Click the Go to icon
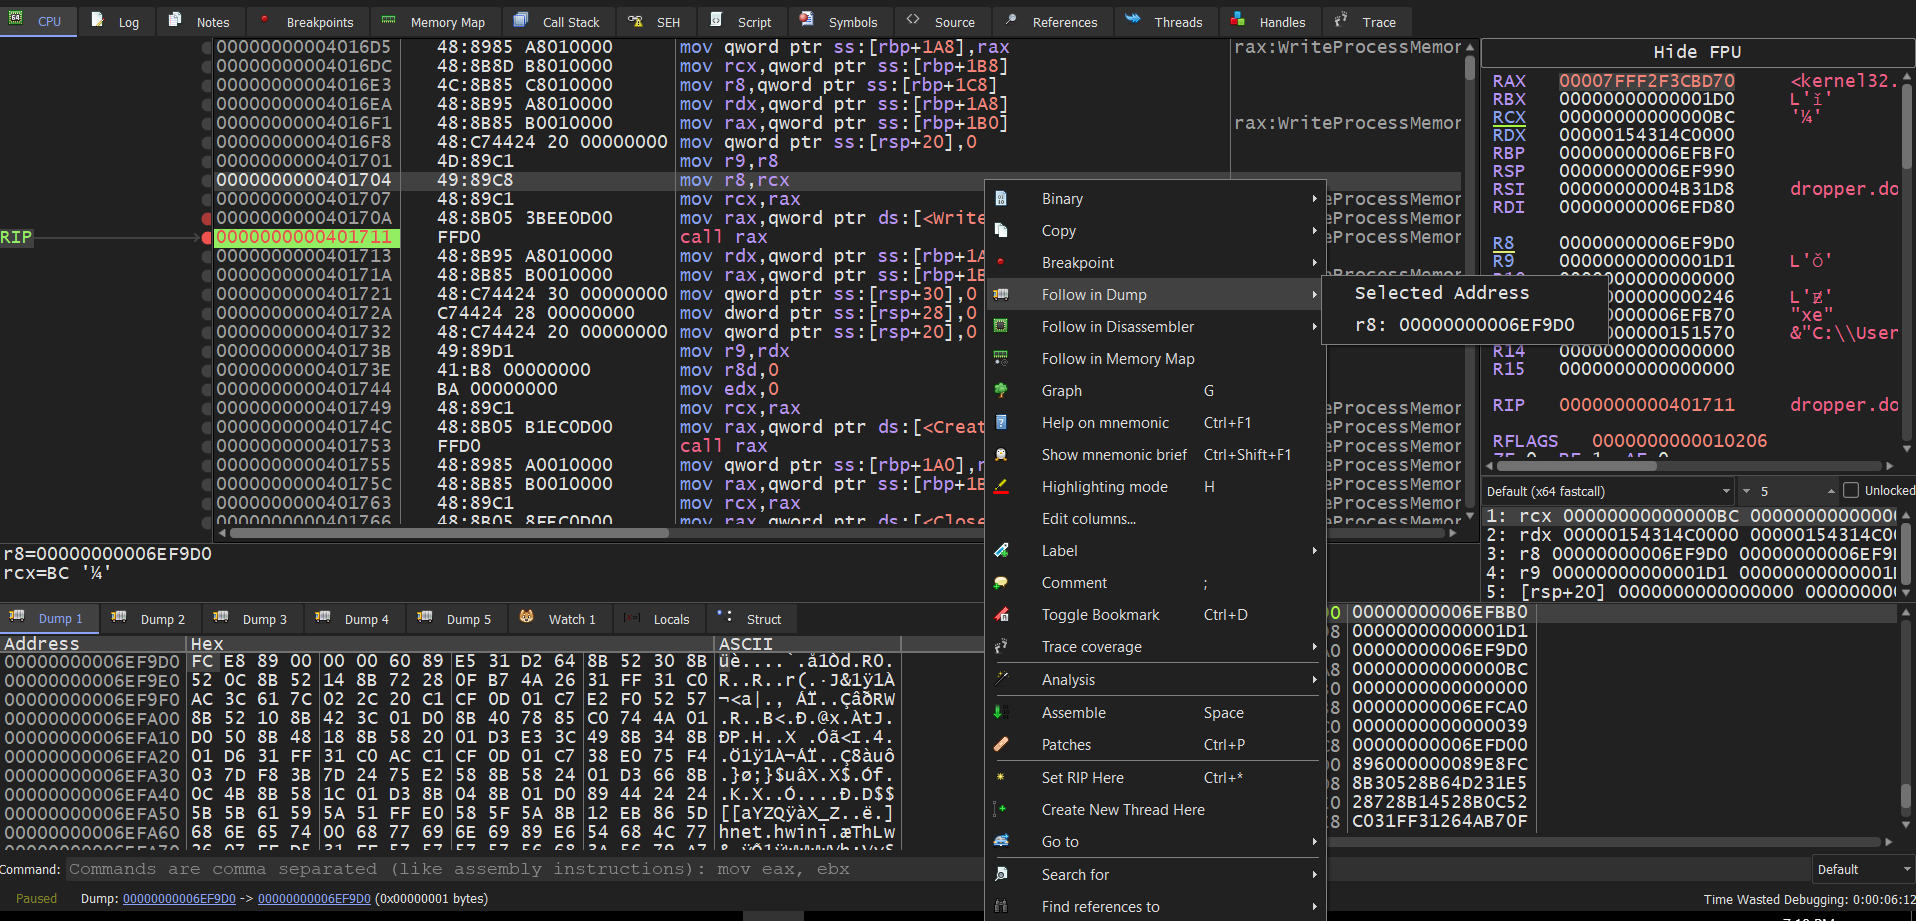The image size is (1916, 921). click(1001, 842)
